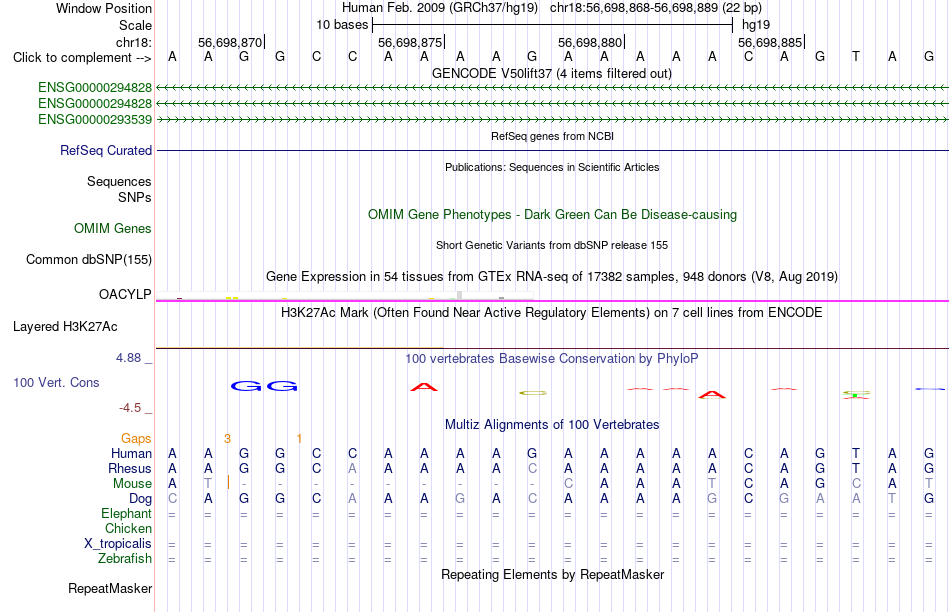The height and width of the screenshot is (612, 950).
Task: Click the 'RefSeq genes from NCBI' title
Action: coord(552,136)
